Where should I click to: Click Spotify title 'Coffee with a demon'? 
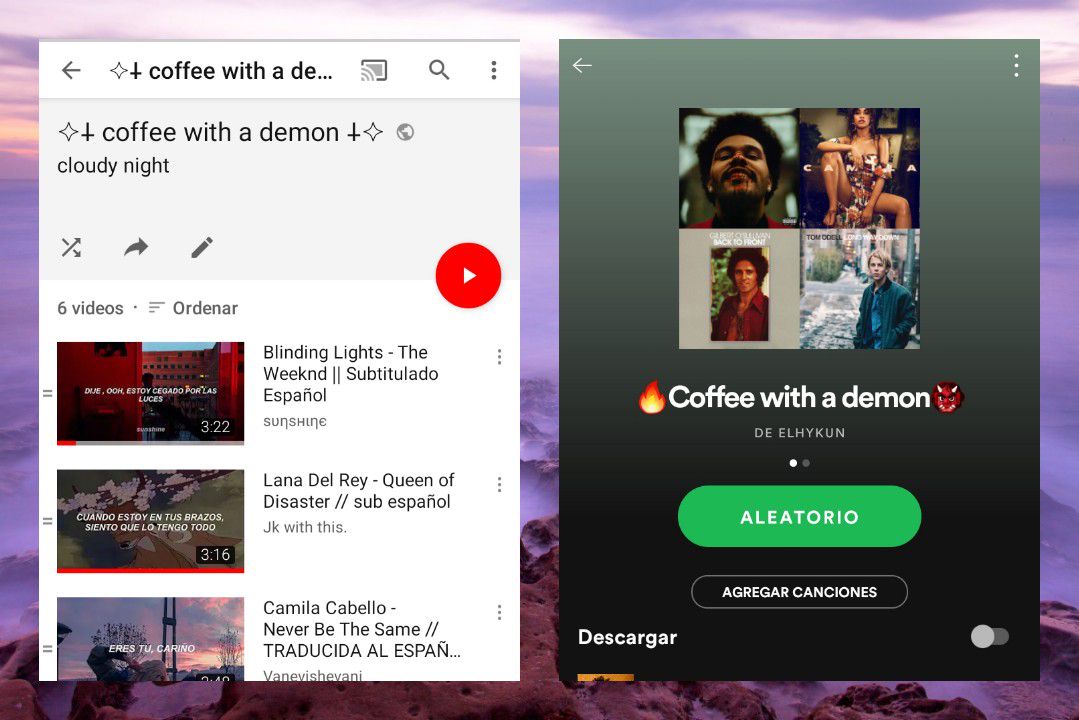(x=800, y=397)
